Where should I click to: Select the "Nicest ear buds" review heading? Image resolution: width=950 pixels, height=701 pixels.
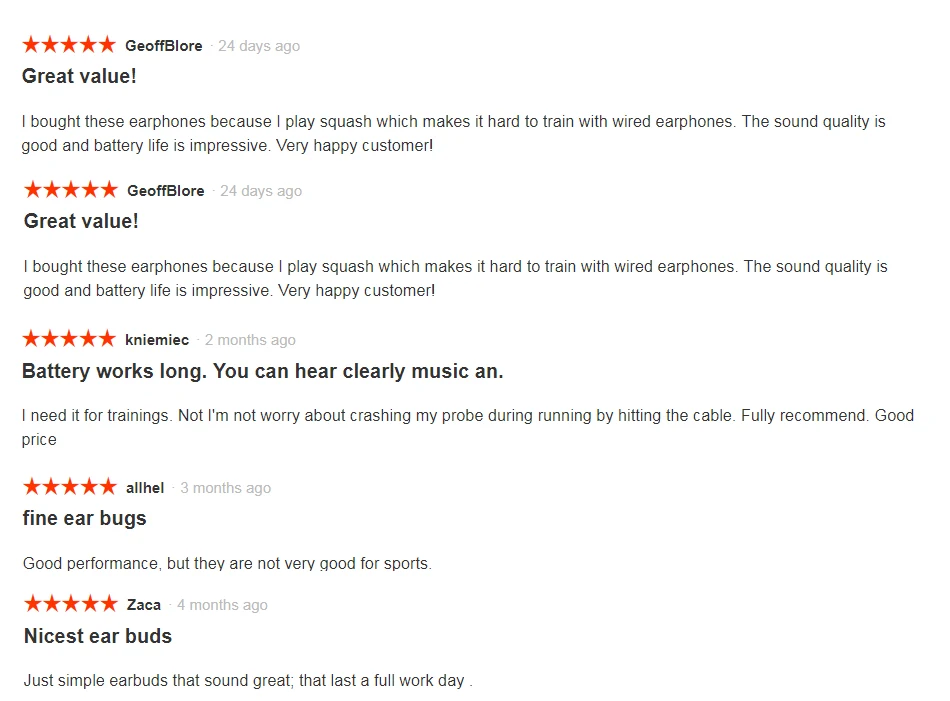tap(98, 636)
